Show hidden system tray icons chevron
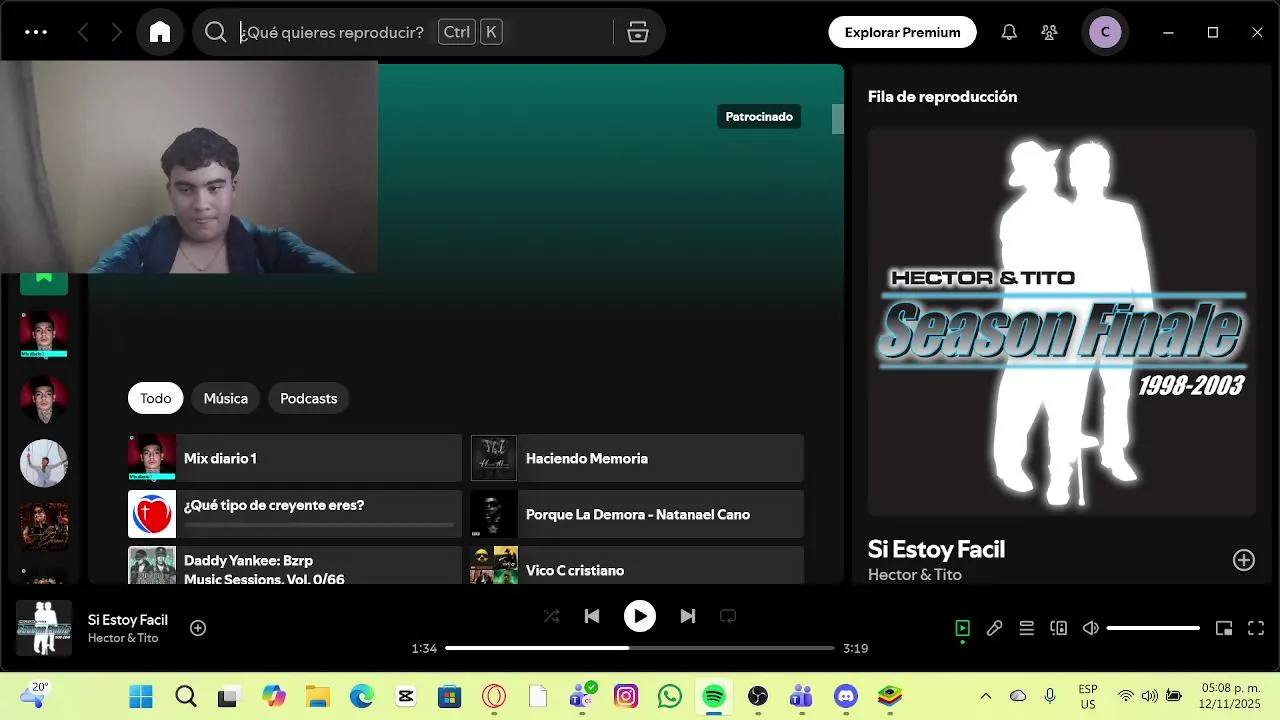 985,696
